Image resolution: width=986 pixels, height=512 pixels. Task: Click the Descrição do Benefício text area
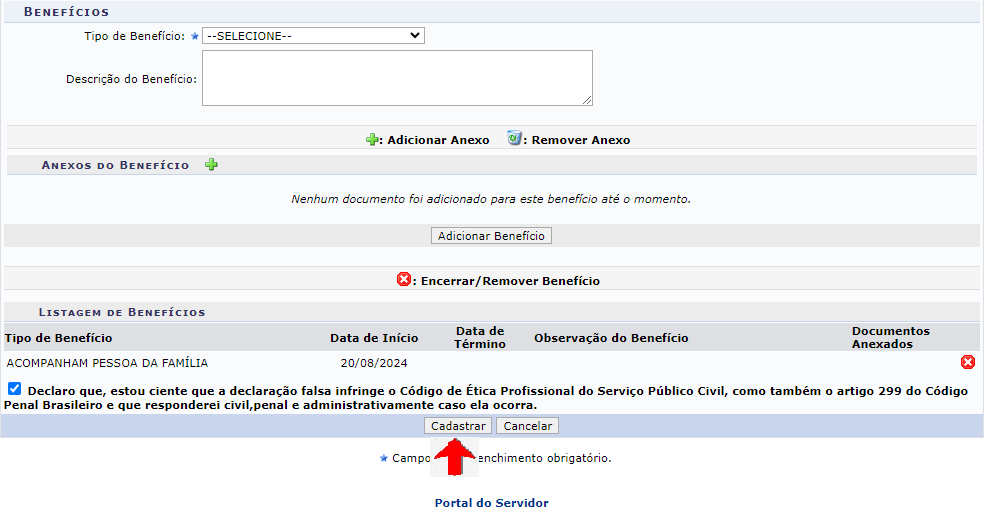396,78
